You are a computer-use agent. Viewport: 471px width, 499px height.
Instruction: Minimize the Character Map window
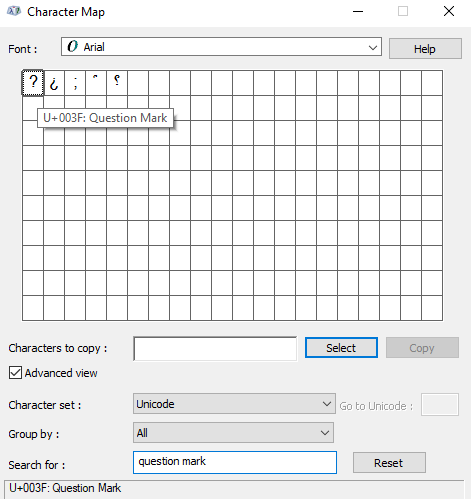click(x=358, y=11)
